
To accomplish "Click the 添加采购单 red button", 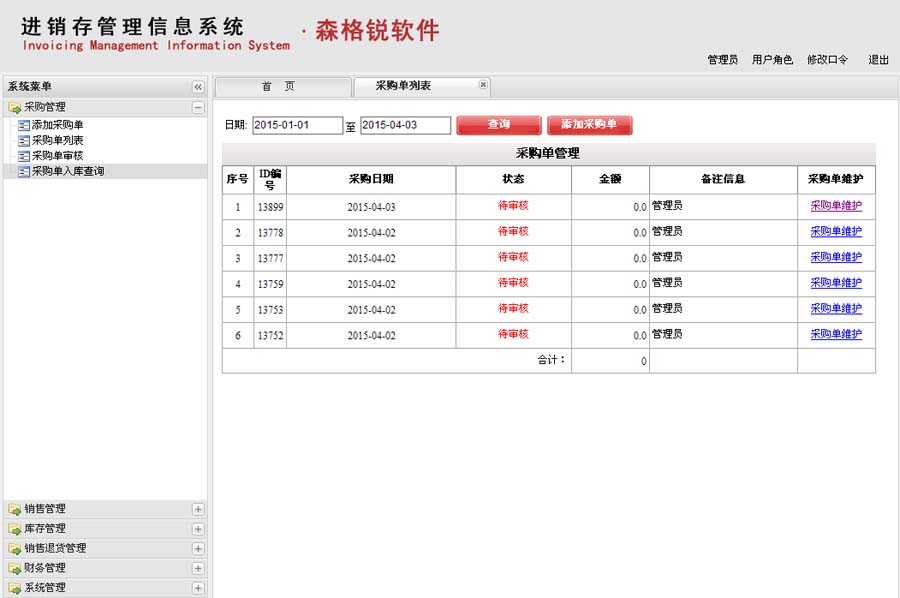I will click(590, 125).
